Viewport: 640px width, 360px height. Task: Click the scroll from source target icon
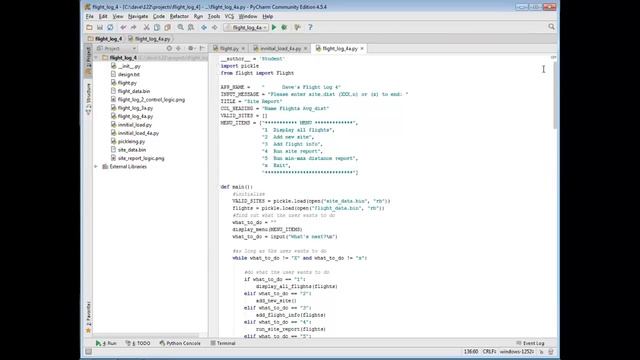[x=169, y=48]
